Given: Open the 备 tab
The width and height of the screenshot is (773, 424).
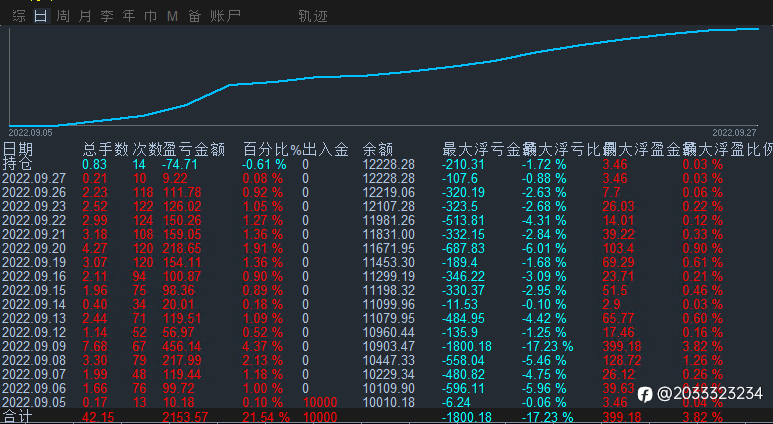Looking at the screenshot, I should [194, 16].
